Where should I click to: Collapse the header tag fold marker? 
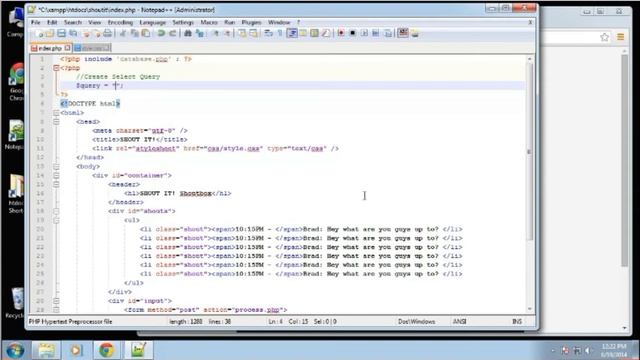click(x=56, y=184)
